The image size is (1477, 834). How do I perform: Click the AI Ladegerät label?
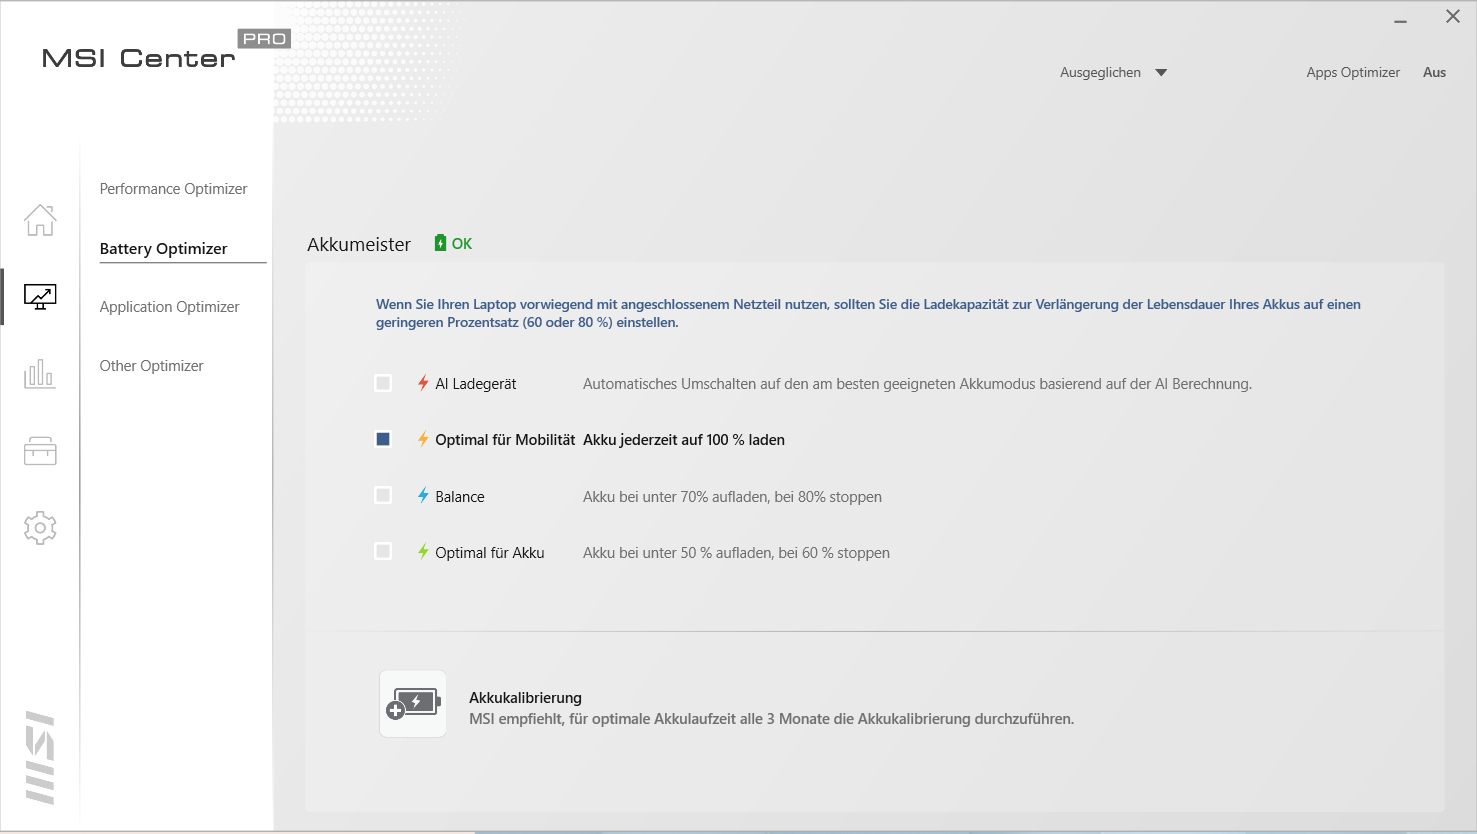[476, 384]
